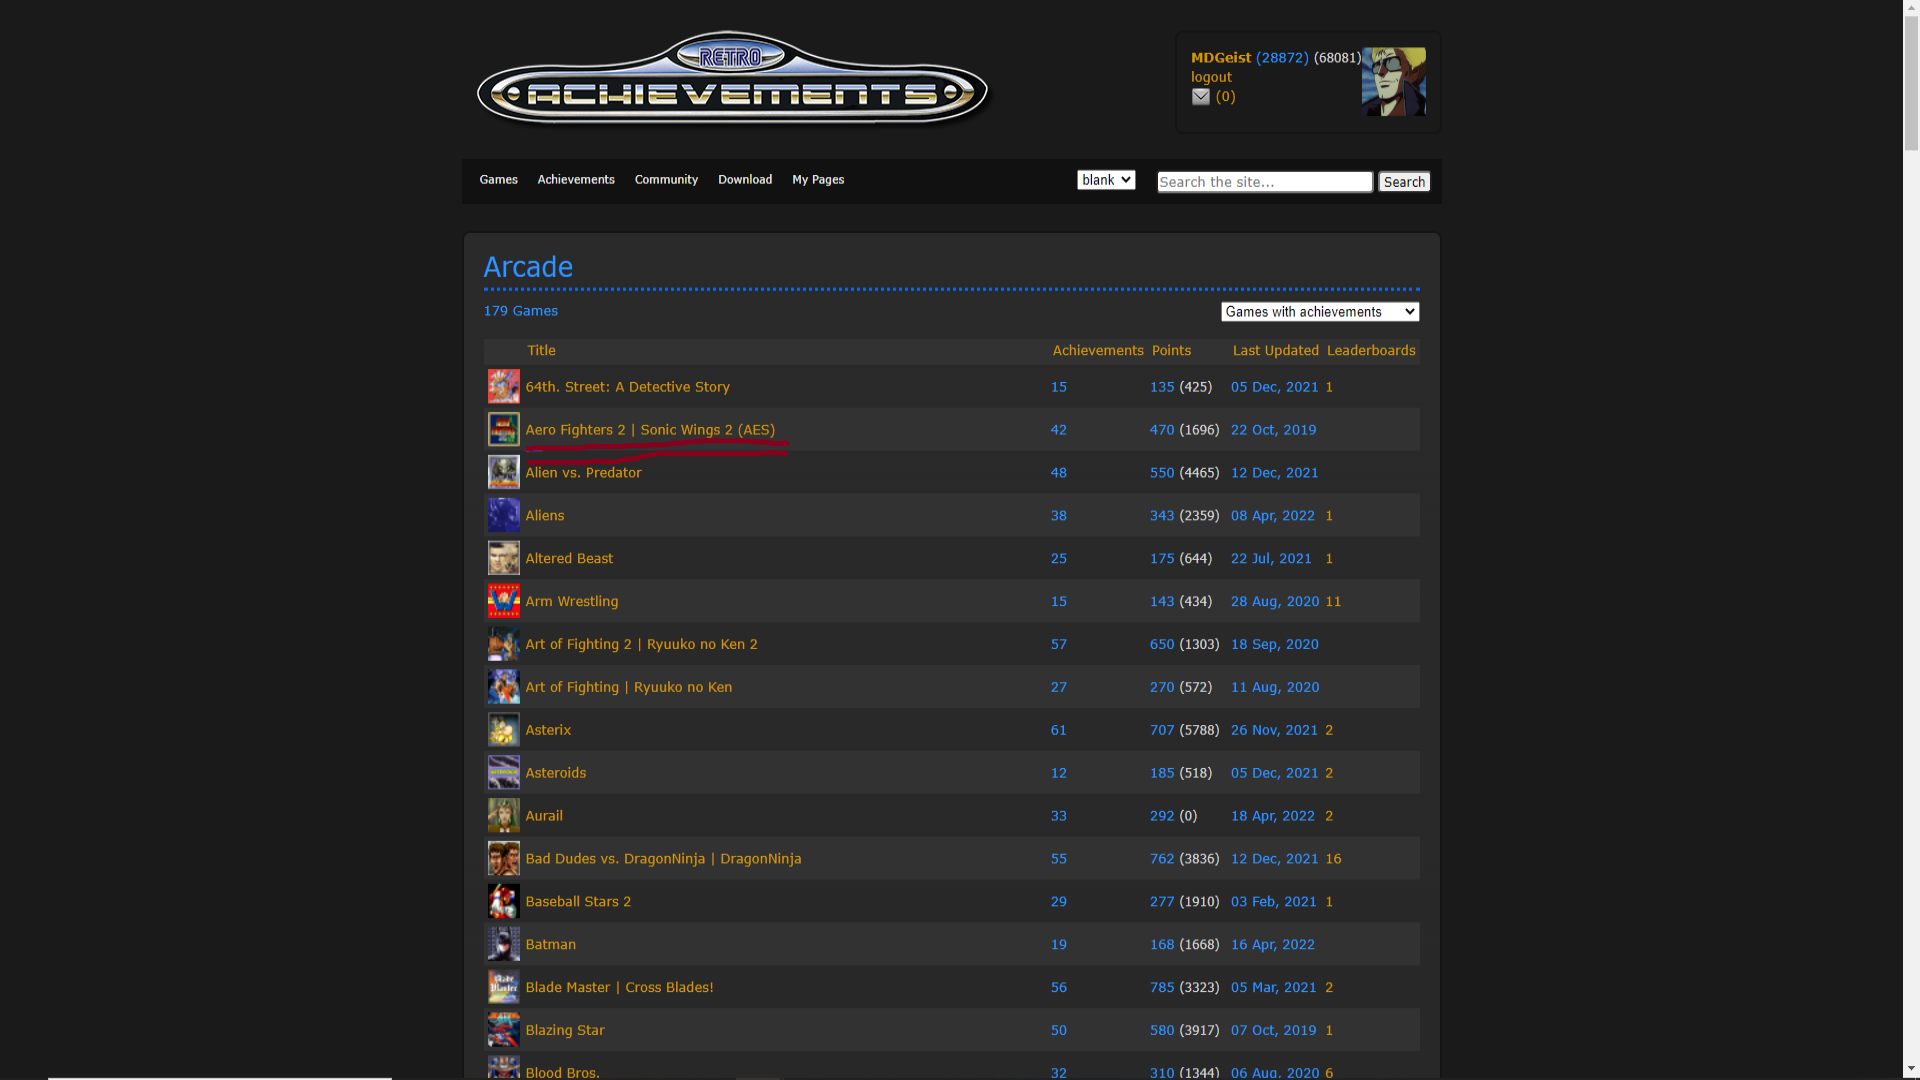Open Baseball Stars 2 title link
The height and width of the screenshot is (1080, 1920).
tap(578, 902)
